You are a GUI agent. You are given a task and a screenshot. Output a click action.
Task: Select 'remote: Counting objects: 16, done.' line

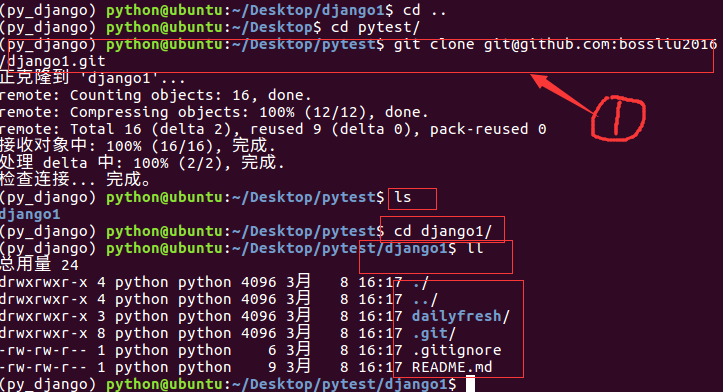tap(155, 95)
